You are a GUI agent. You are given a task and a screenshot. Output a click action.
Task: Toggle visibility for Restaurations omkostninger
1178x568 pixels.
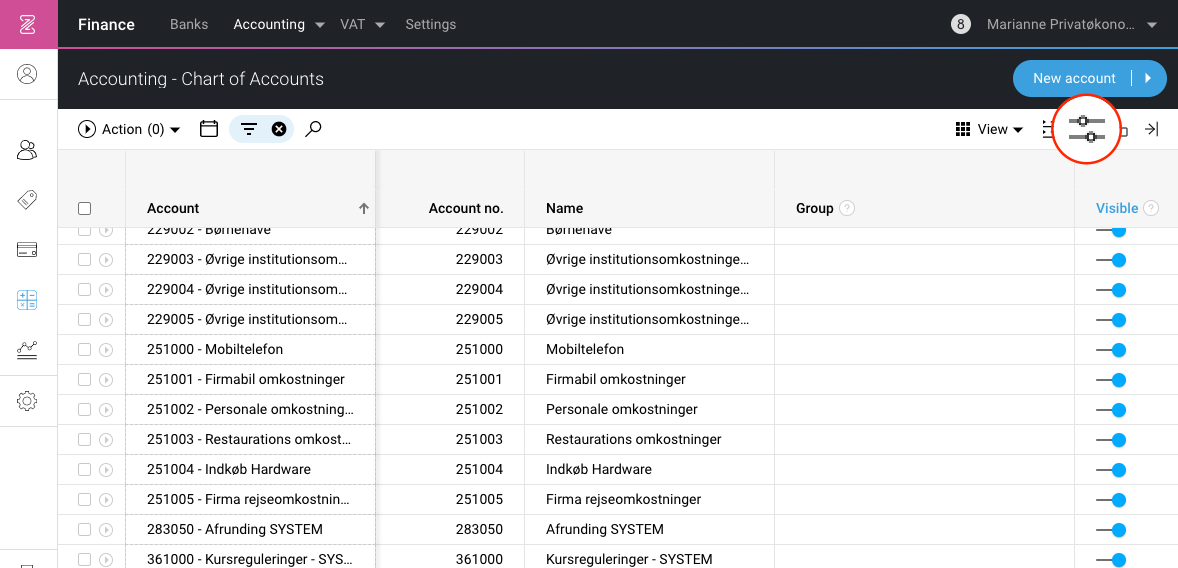tap(1111, 440)
